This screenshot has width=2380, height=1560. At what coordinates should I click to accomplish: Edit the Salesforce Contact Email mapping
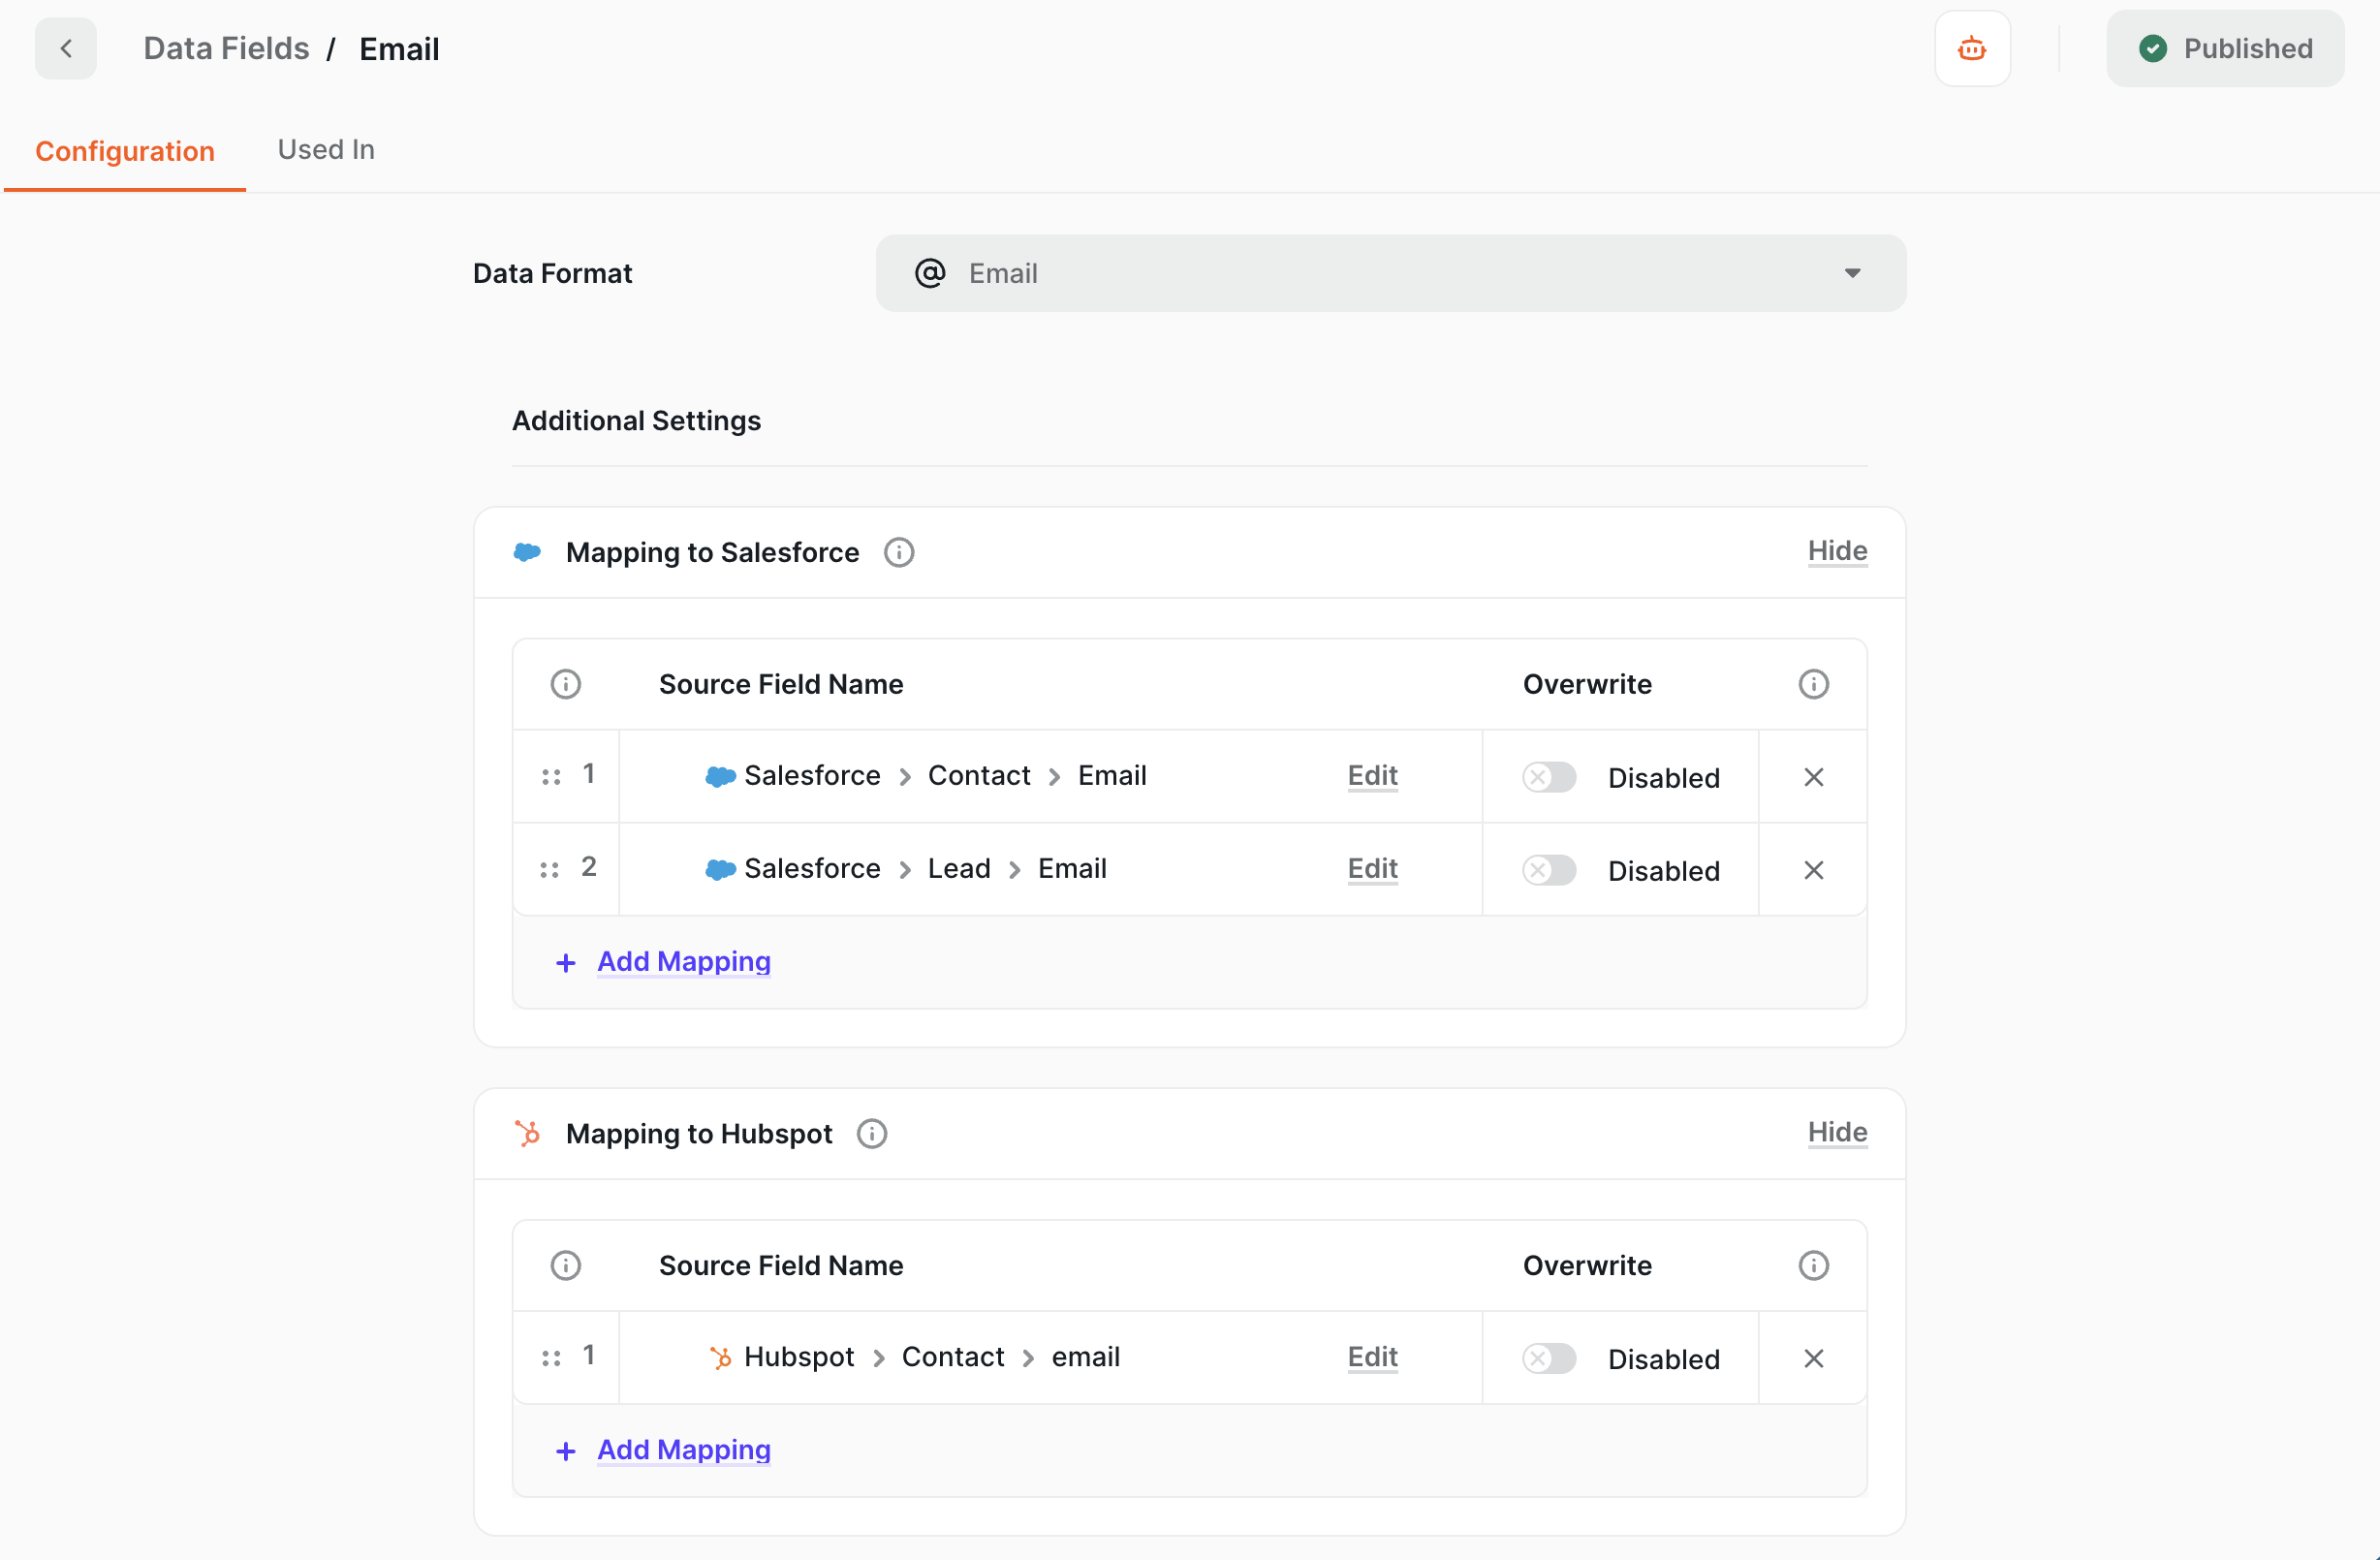coord(1372,775)
